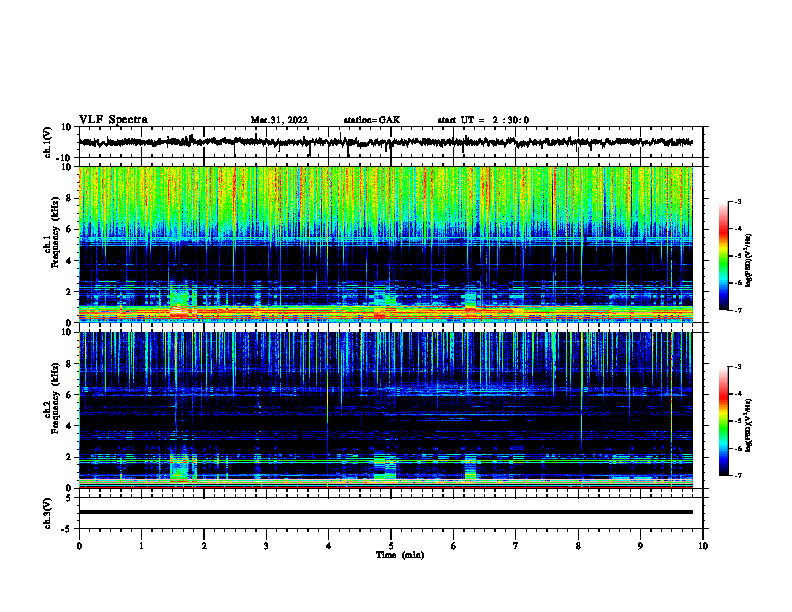
Task: Click time axis tick label "7"
Action: tap(516, 546)
